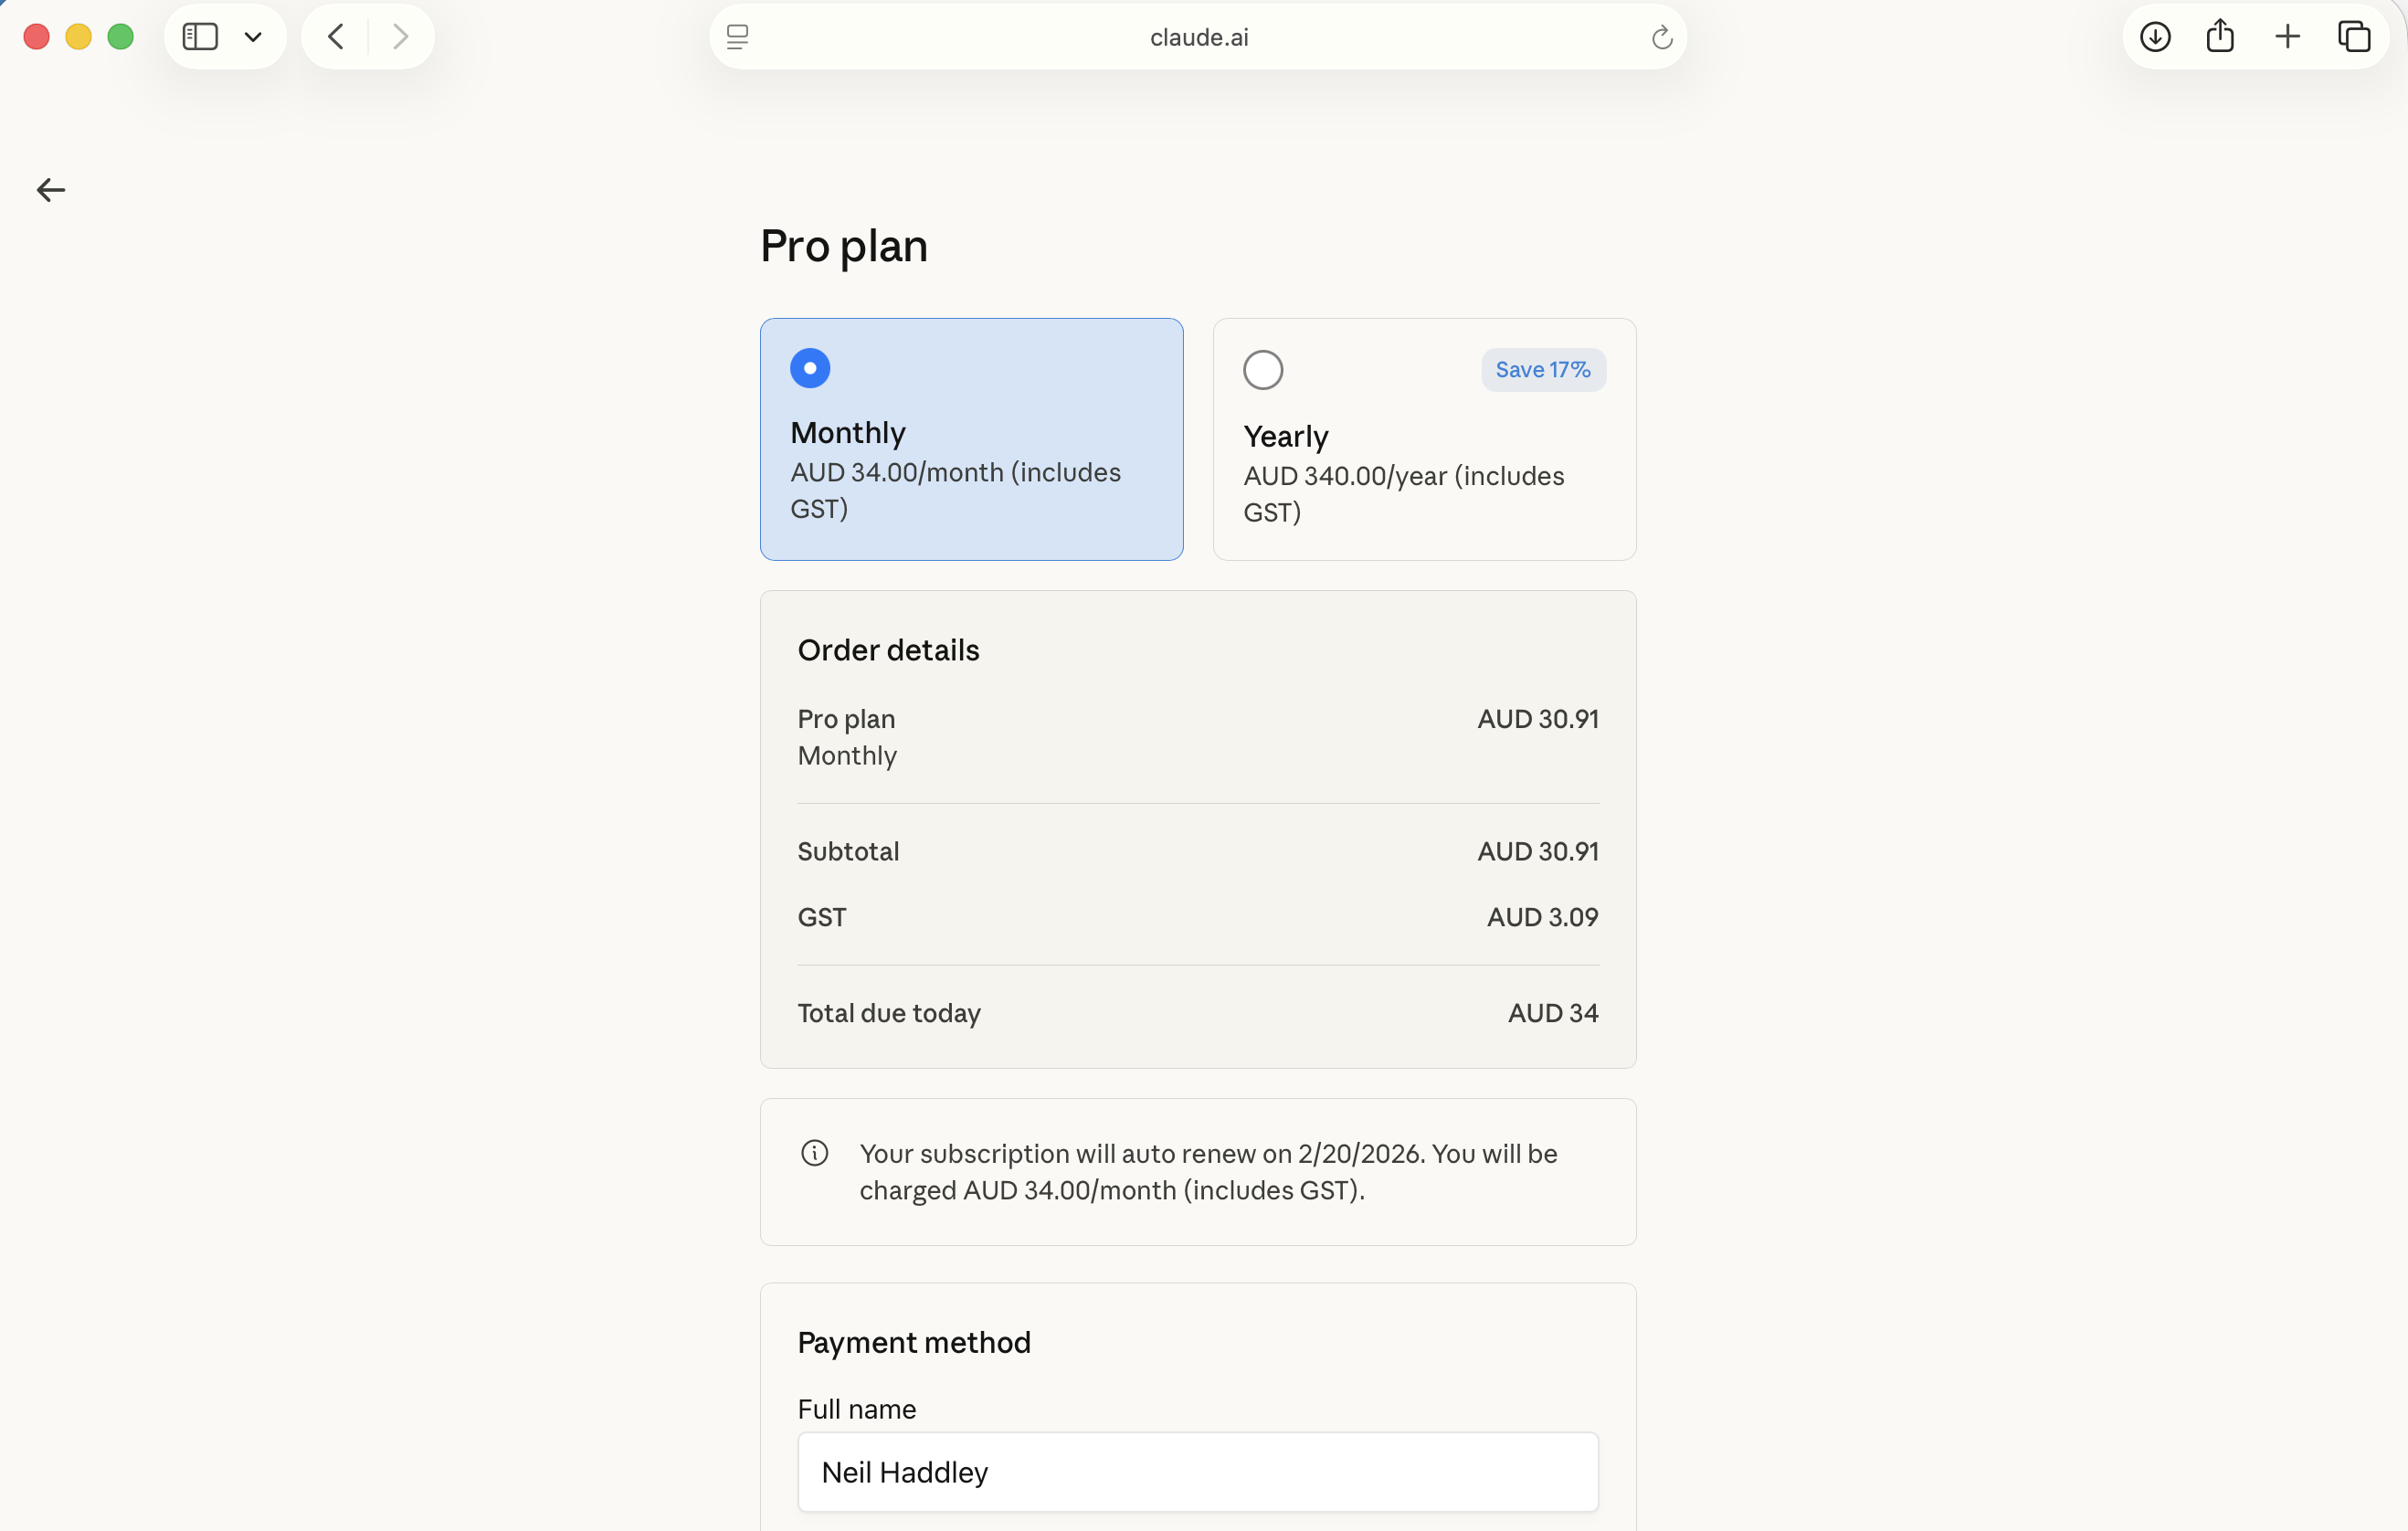
Task: Open a new browser tab
Action: [2287, 36]
